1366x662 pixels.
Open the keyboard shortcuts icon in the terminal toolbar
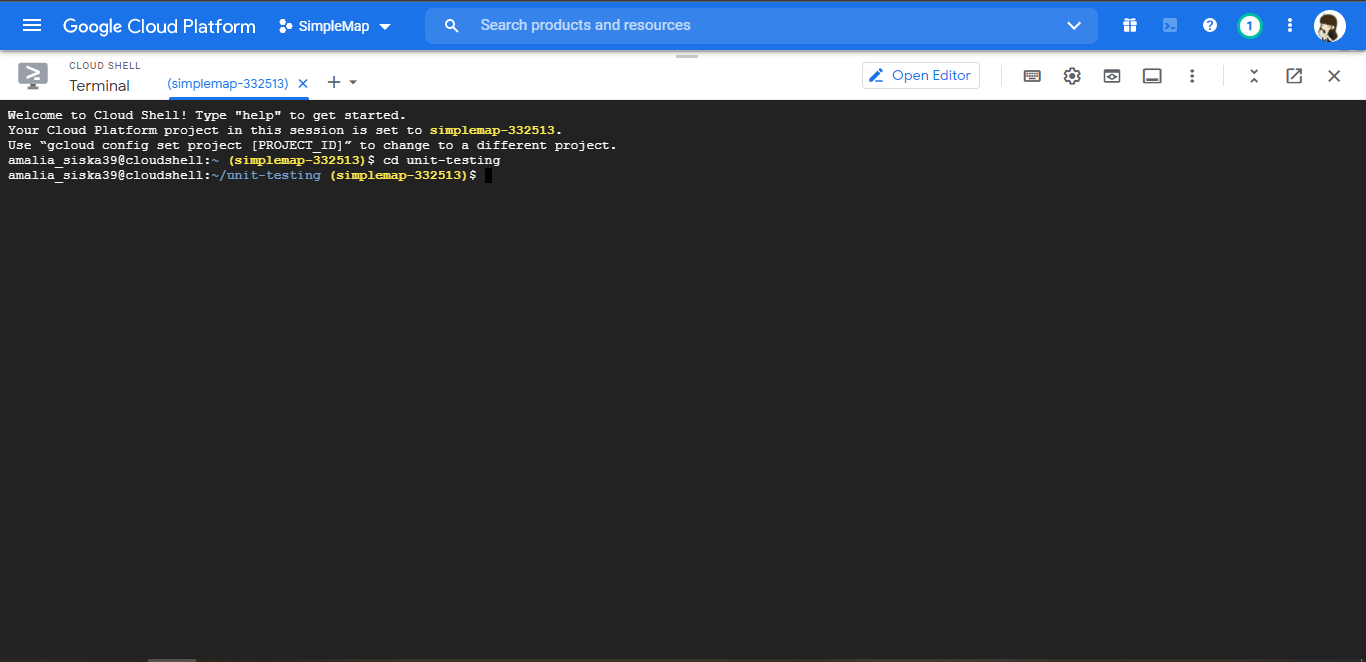point(1032,75)
